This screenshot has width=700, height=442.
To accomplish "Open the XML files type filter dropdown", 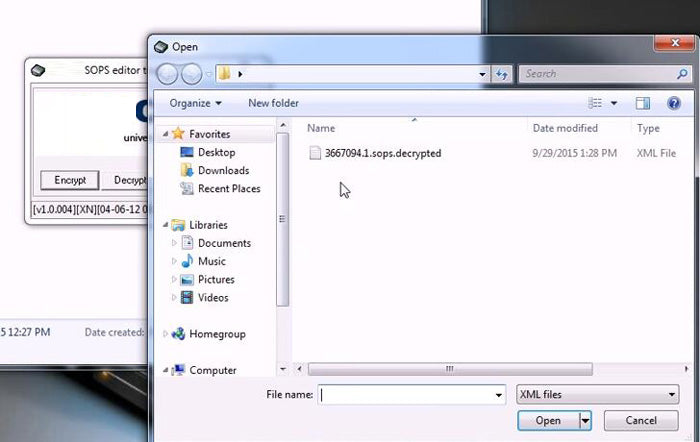I will [671, 395].
